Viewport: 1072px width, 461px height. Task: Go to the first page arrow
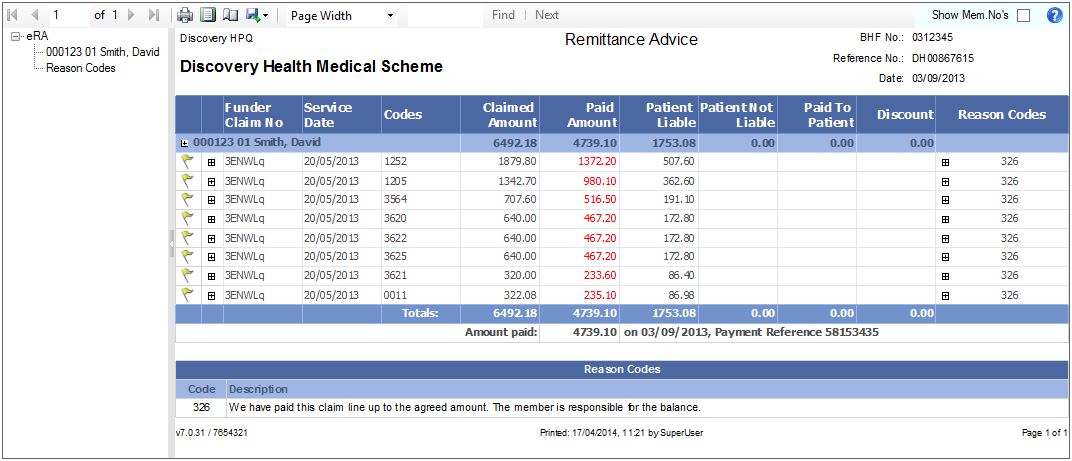click(x=13, y=15)
